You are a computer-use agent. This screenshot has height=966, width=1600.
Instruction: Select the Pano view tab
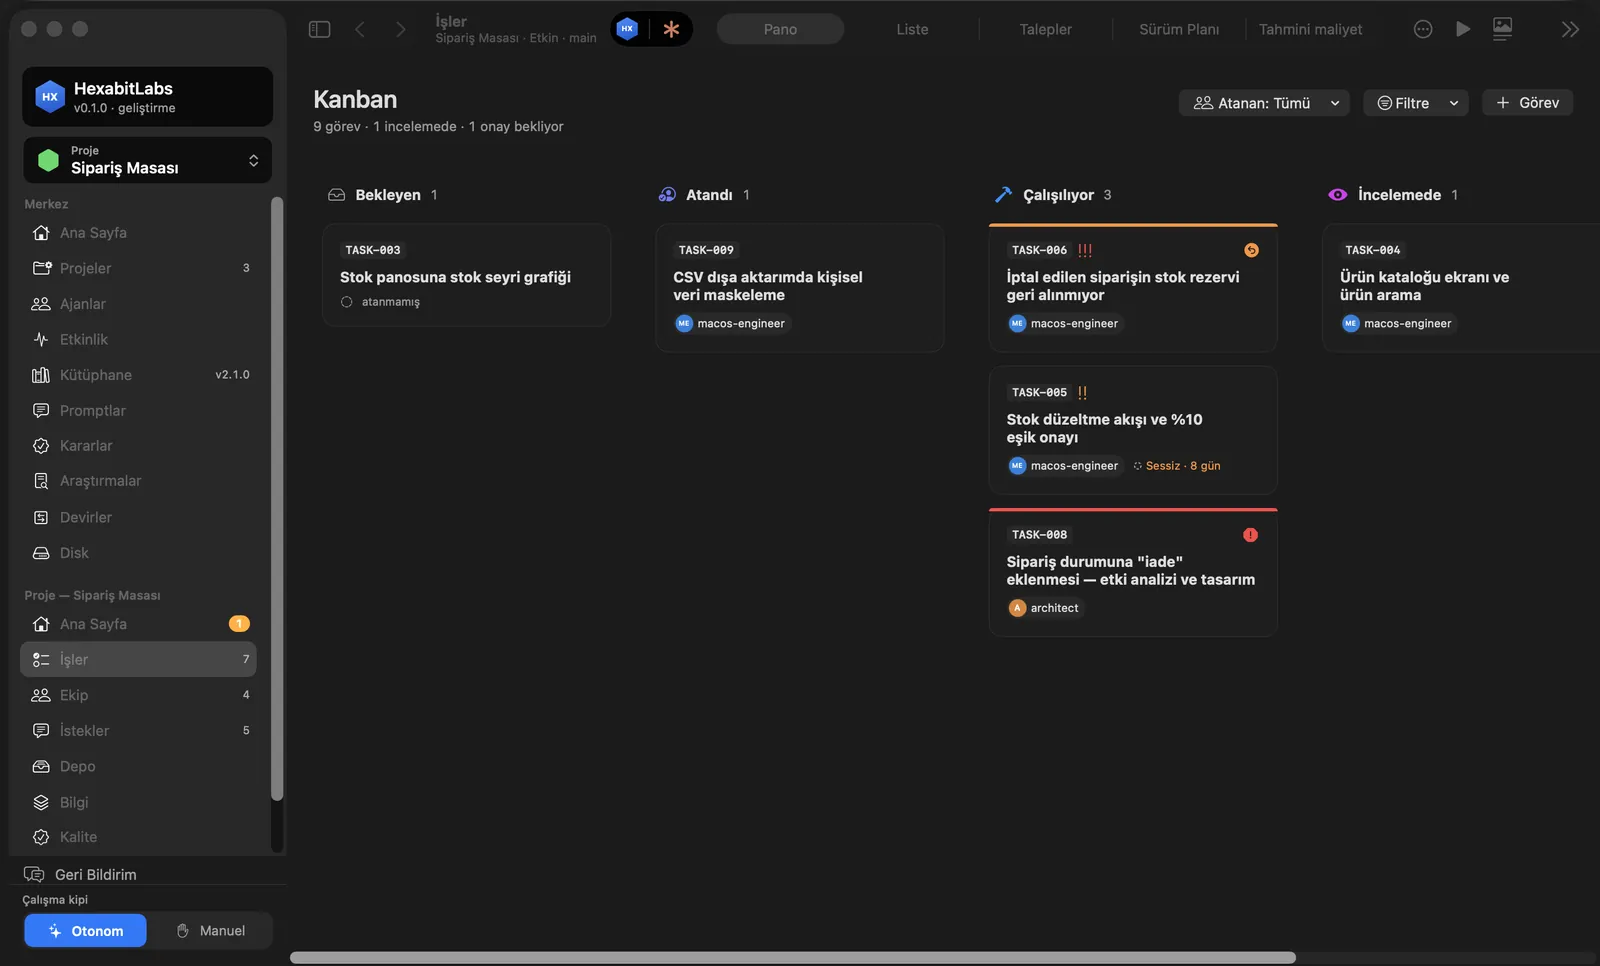[780, 29]
